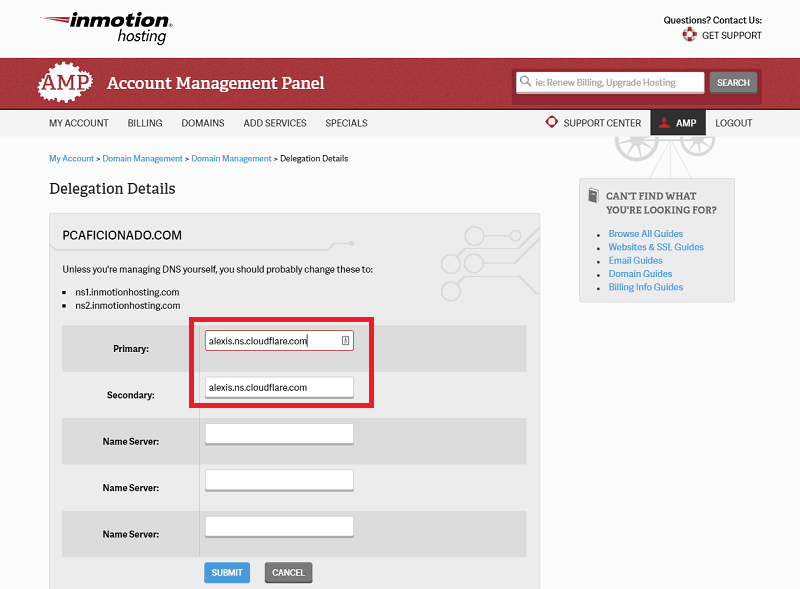This screenshot has height=589, width=800.
Task: Click the lifebuoy Get Support icon
Action: (689, 35)
